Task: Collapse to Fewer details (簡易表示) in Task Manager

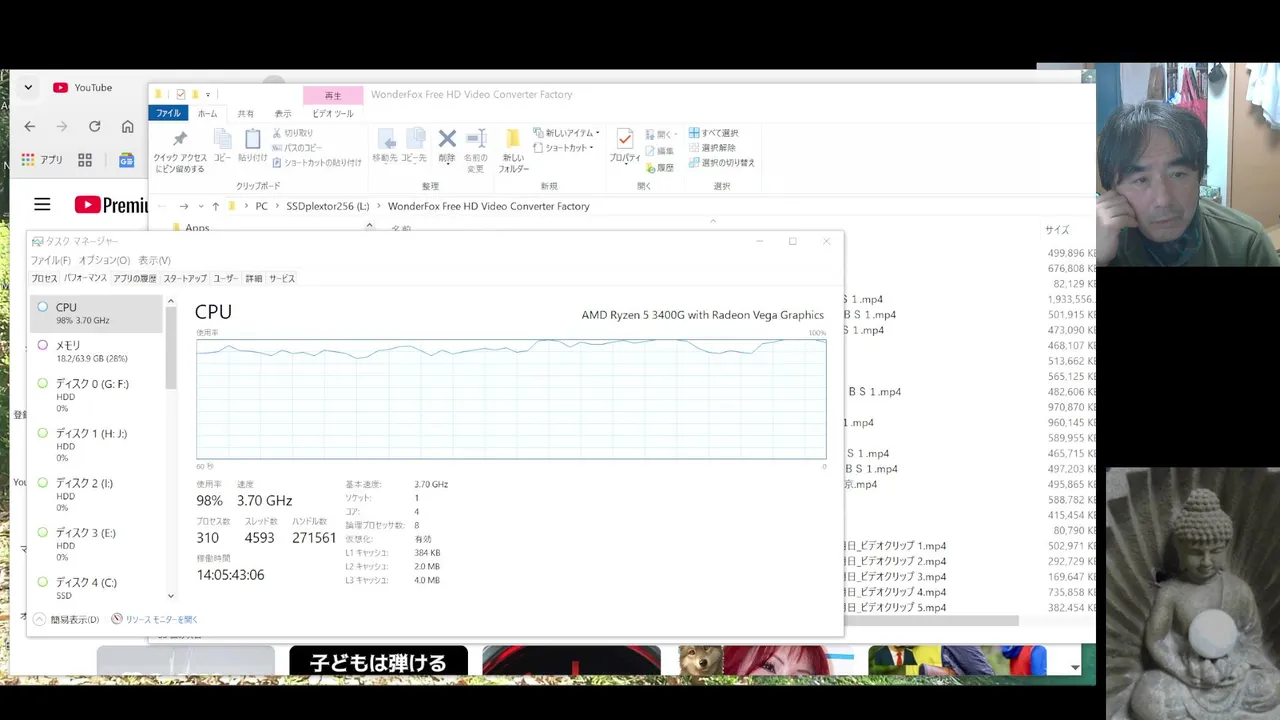Action: 67,620
